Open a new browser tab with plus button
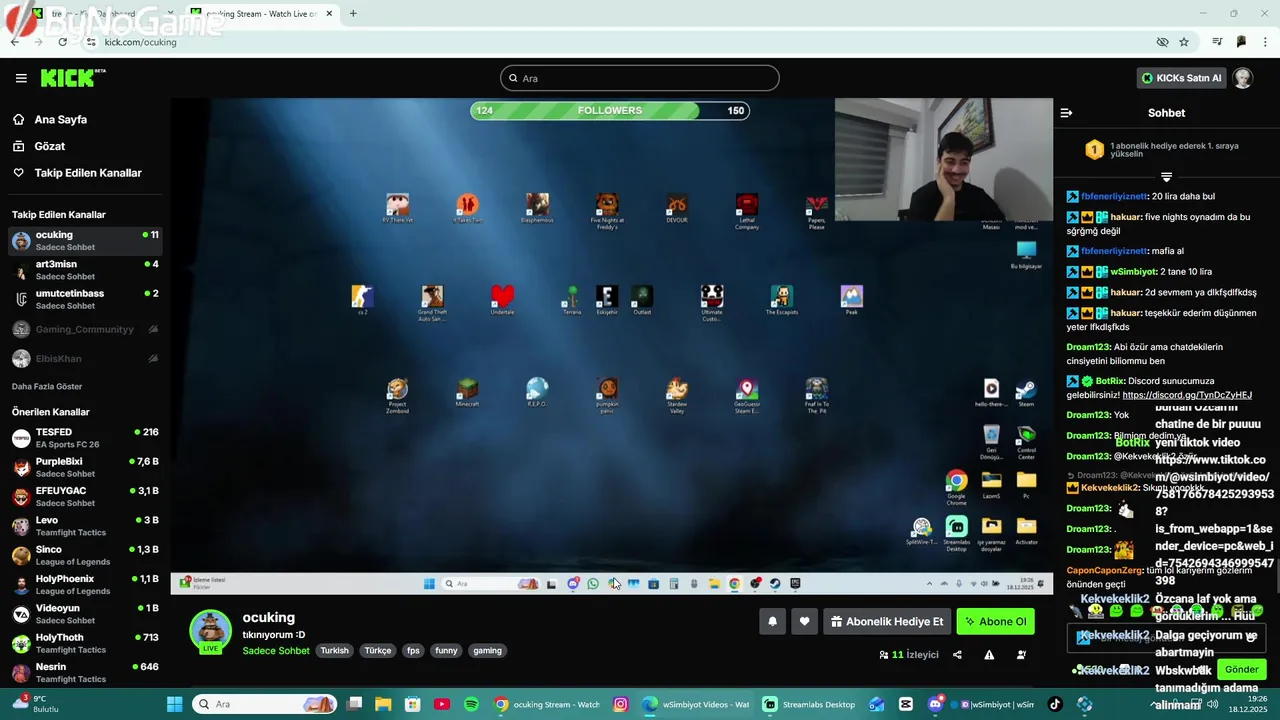 (x=353, y=13)
